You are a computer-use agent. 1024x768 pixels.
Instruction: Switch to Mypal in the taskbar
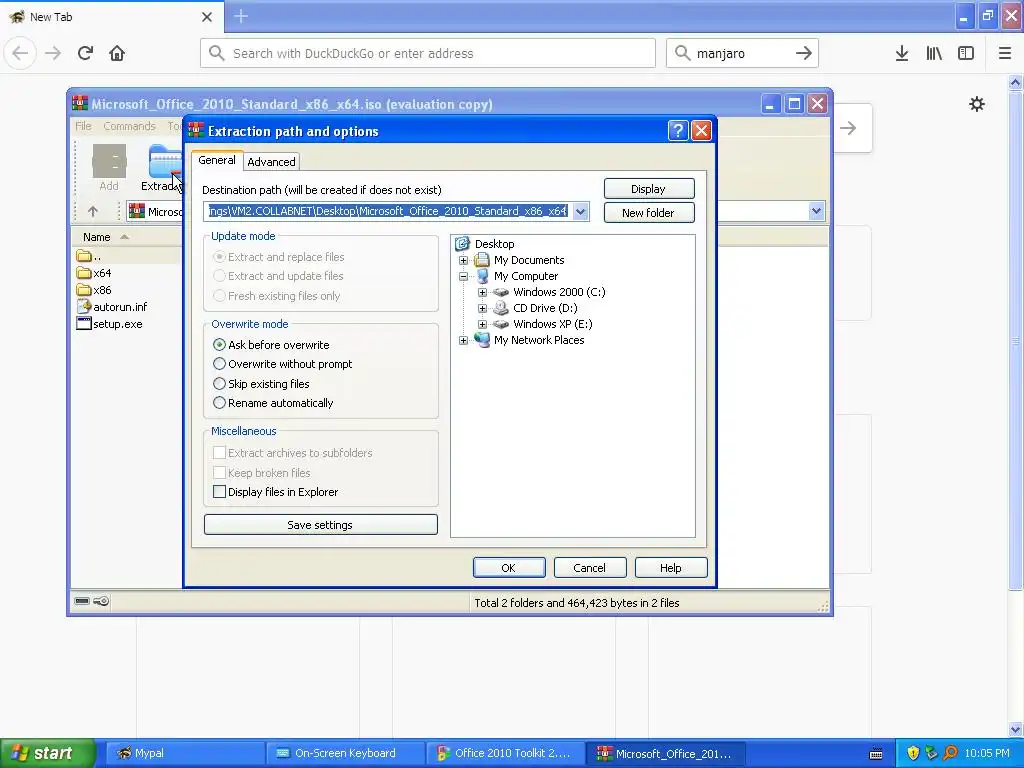coord(184,753)
